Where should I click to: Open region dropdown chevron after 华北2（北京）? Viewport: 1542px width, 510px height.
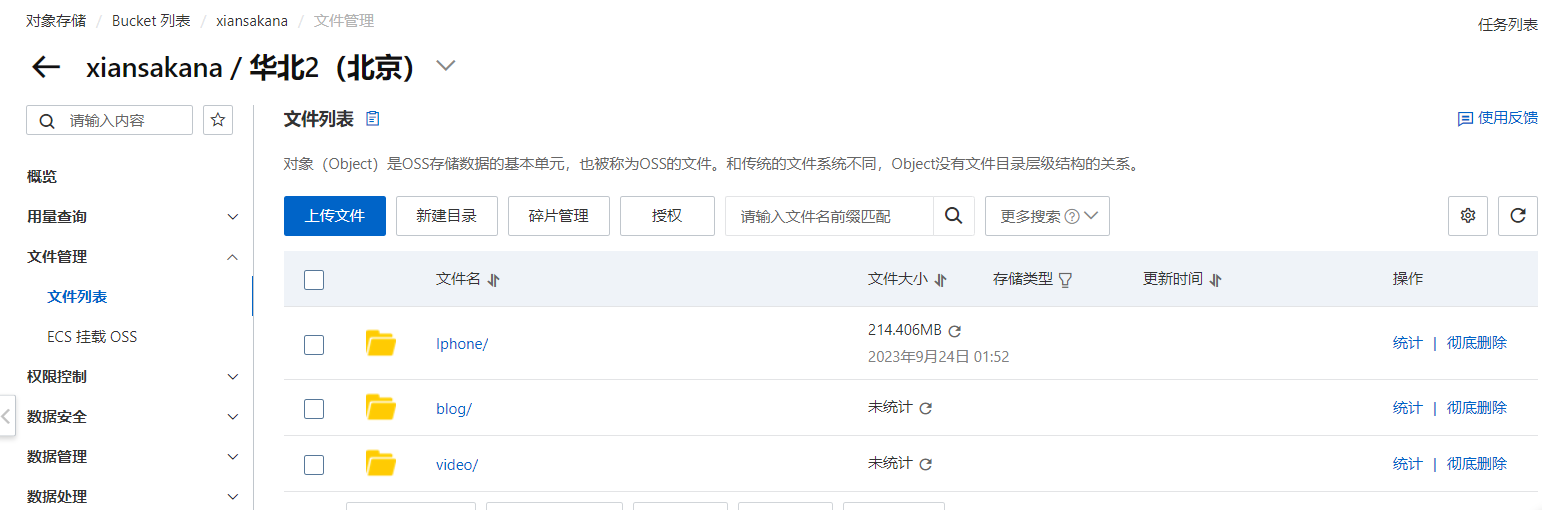446,66
